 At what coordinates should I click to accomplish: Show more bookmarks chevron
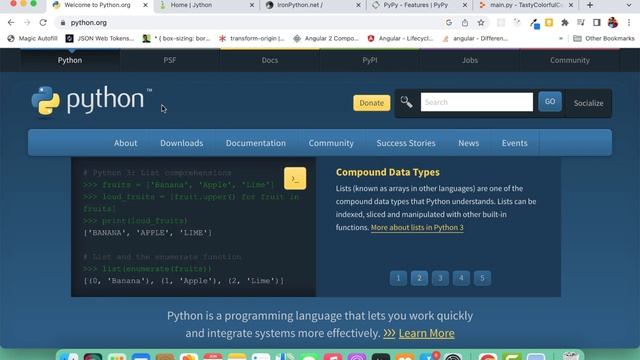coord(561,38)
